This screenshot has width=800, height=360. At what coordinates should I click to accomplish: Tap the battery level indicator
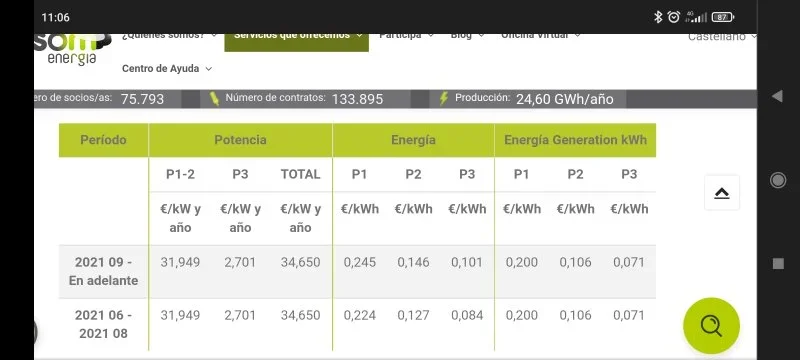tap(722, 17)
